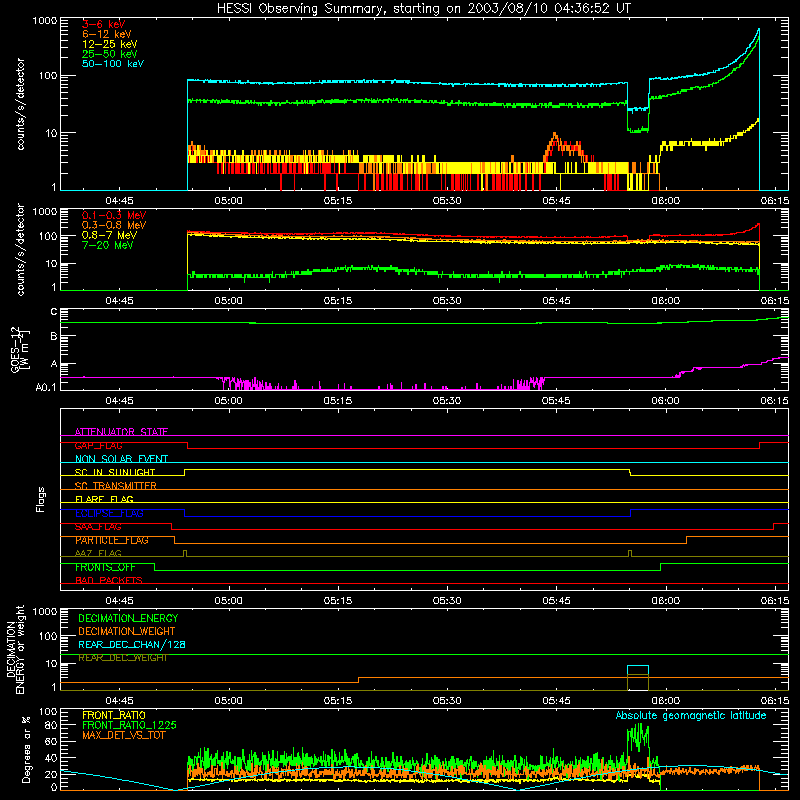Click the DECIMATION_ENERGY legend label
This screenshot has height=800, width=800.
[x=128, y=618]
